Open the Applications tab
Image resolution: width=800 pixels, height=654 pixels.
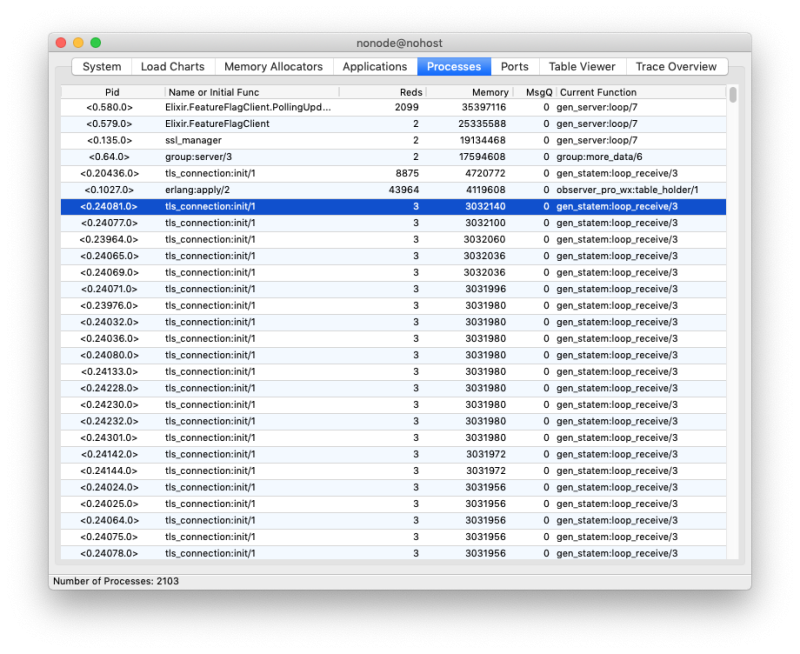click(x=375, y=66)
